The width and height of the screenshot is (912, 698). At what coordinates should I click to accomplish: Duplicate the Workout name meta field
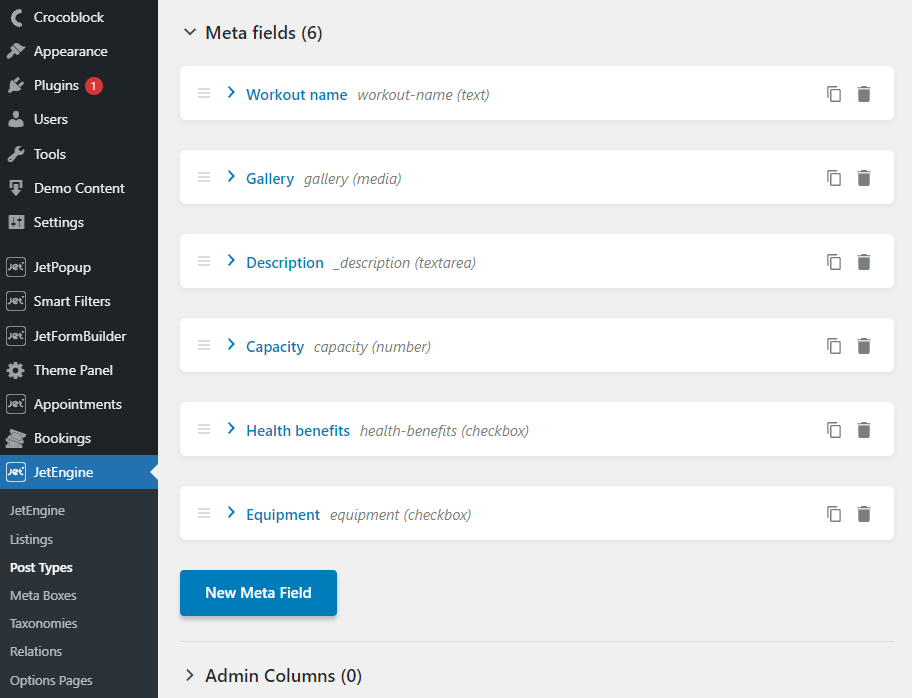tap(834, 94)
